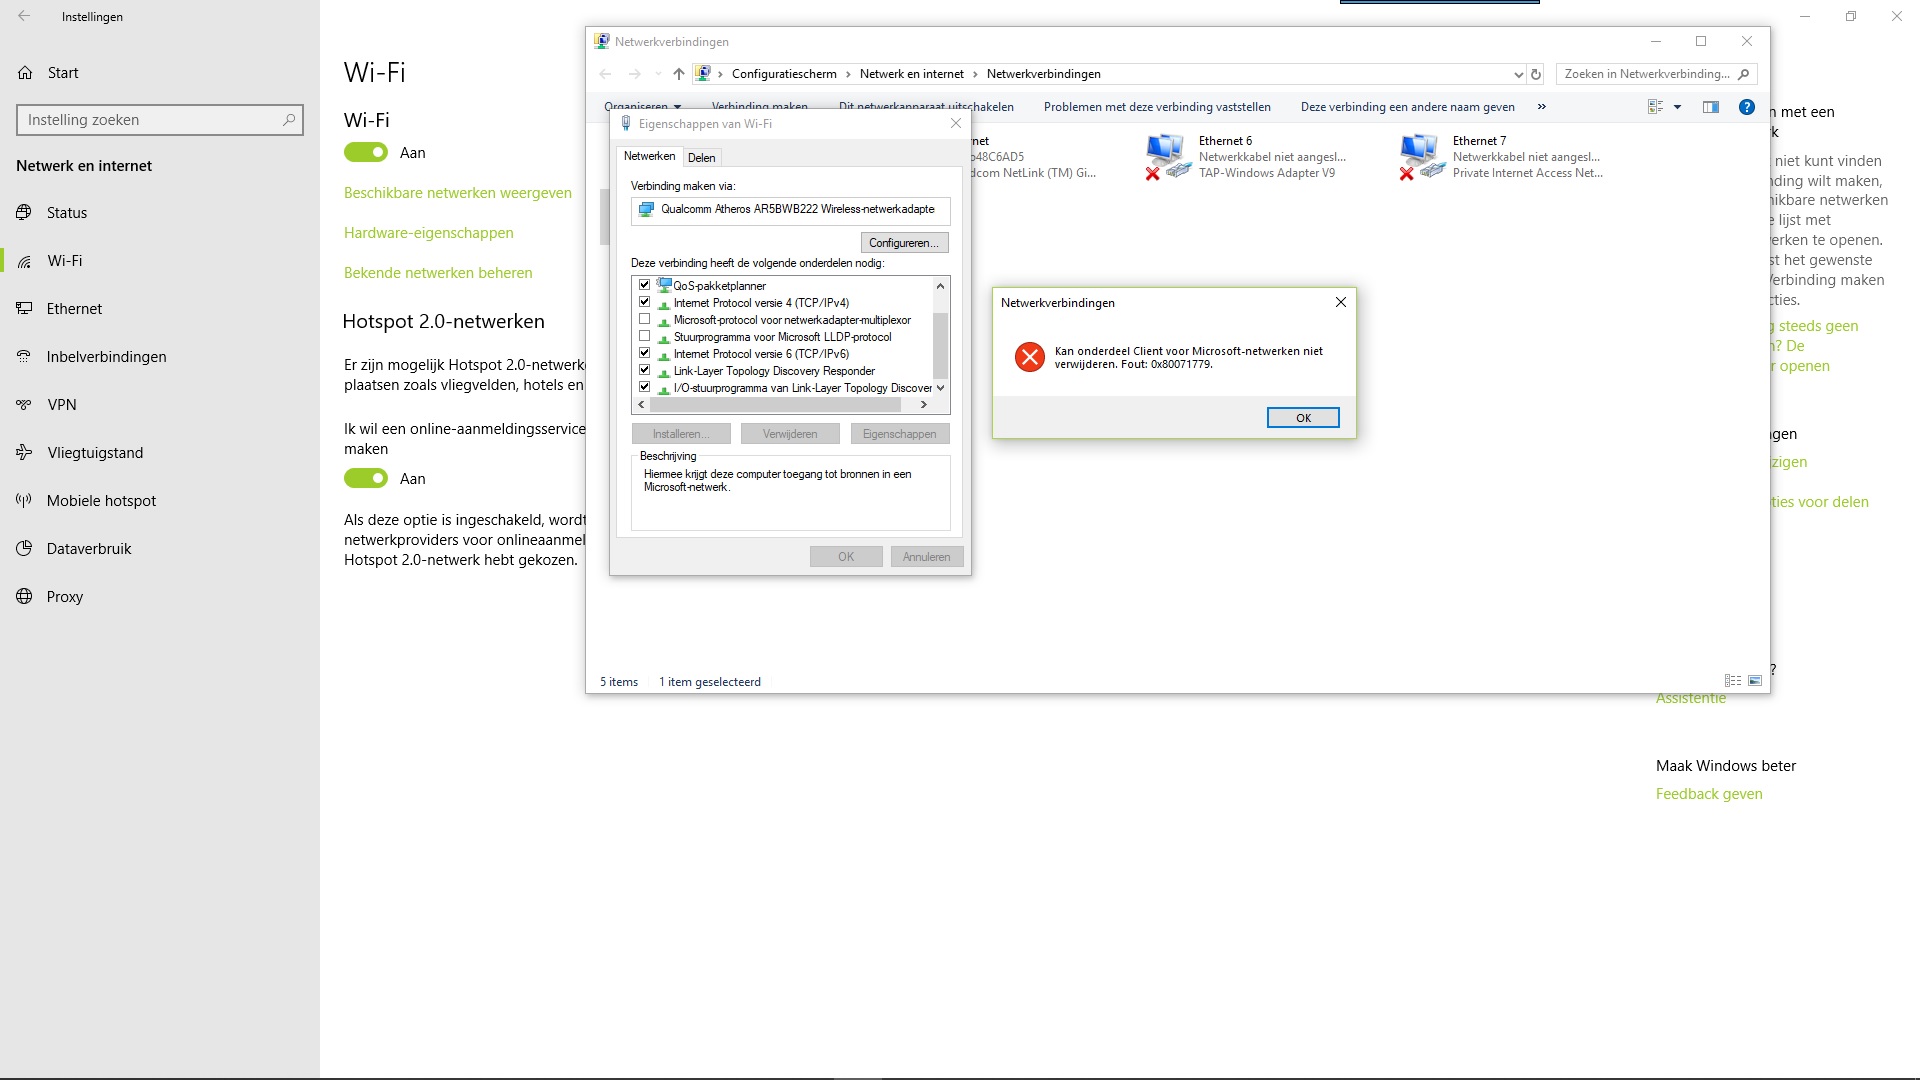Click Dit netwerkapparaat uitschakelen
The height and width of the screenshot is (1080, 1920).
(x=926, y=107)
